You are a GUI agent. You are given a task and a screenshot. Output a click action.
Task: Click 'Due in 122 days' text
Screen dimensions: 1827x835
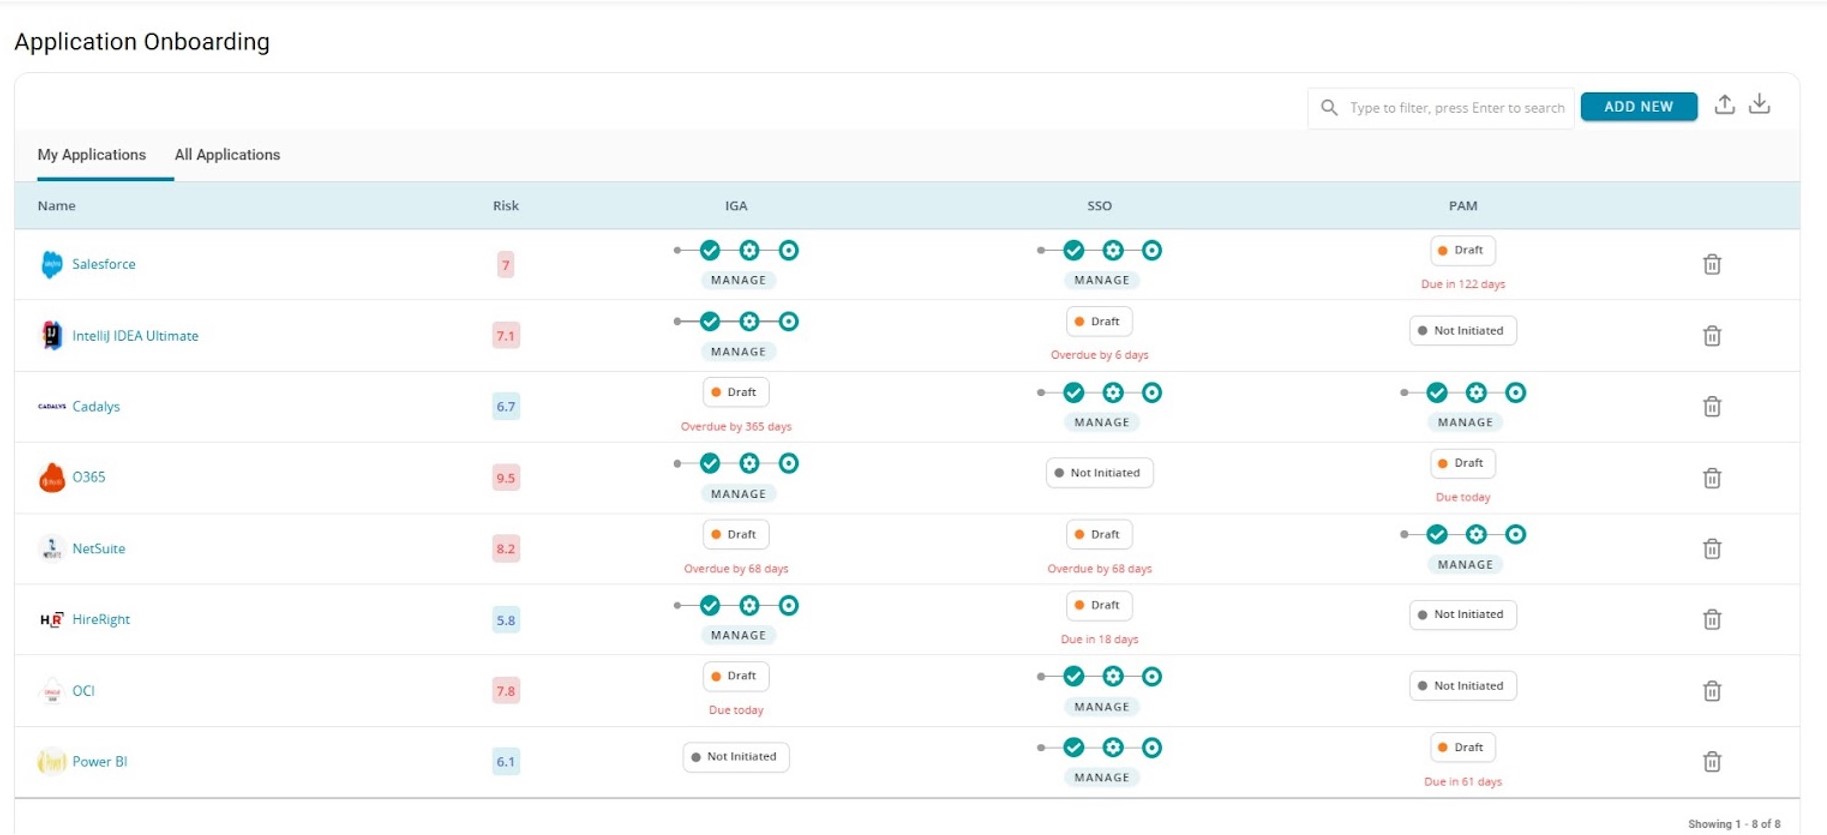tap(1463, 284)
